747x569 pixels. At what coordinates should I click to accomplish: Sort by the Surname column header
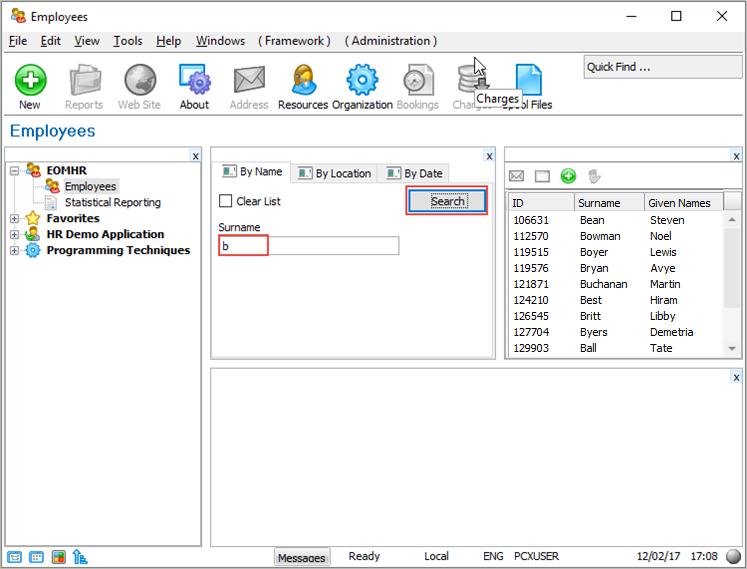point(609,203)
